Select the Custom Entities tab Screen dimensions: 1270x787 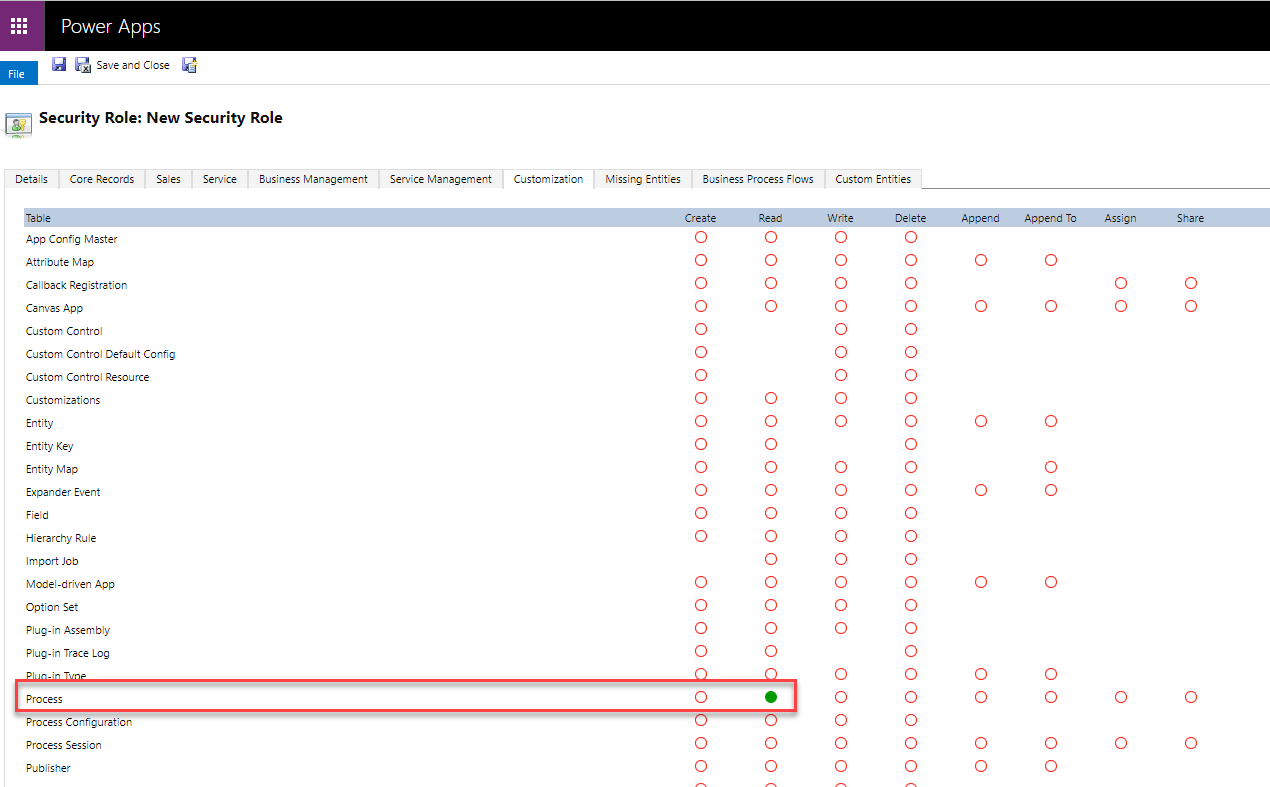tap(872, 179)
